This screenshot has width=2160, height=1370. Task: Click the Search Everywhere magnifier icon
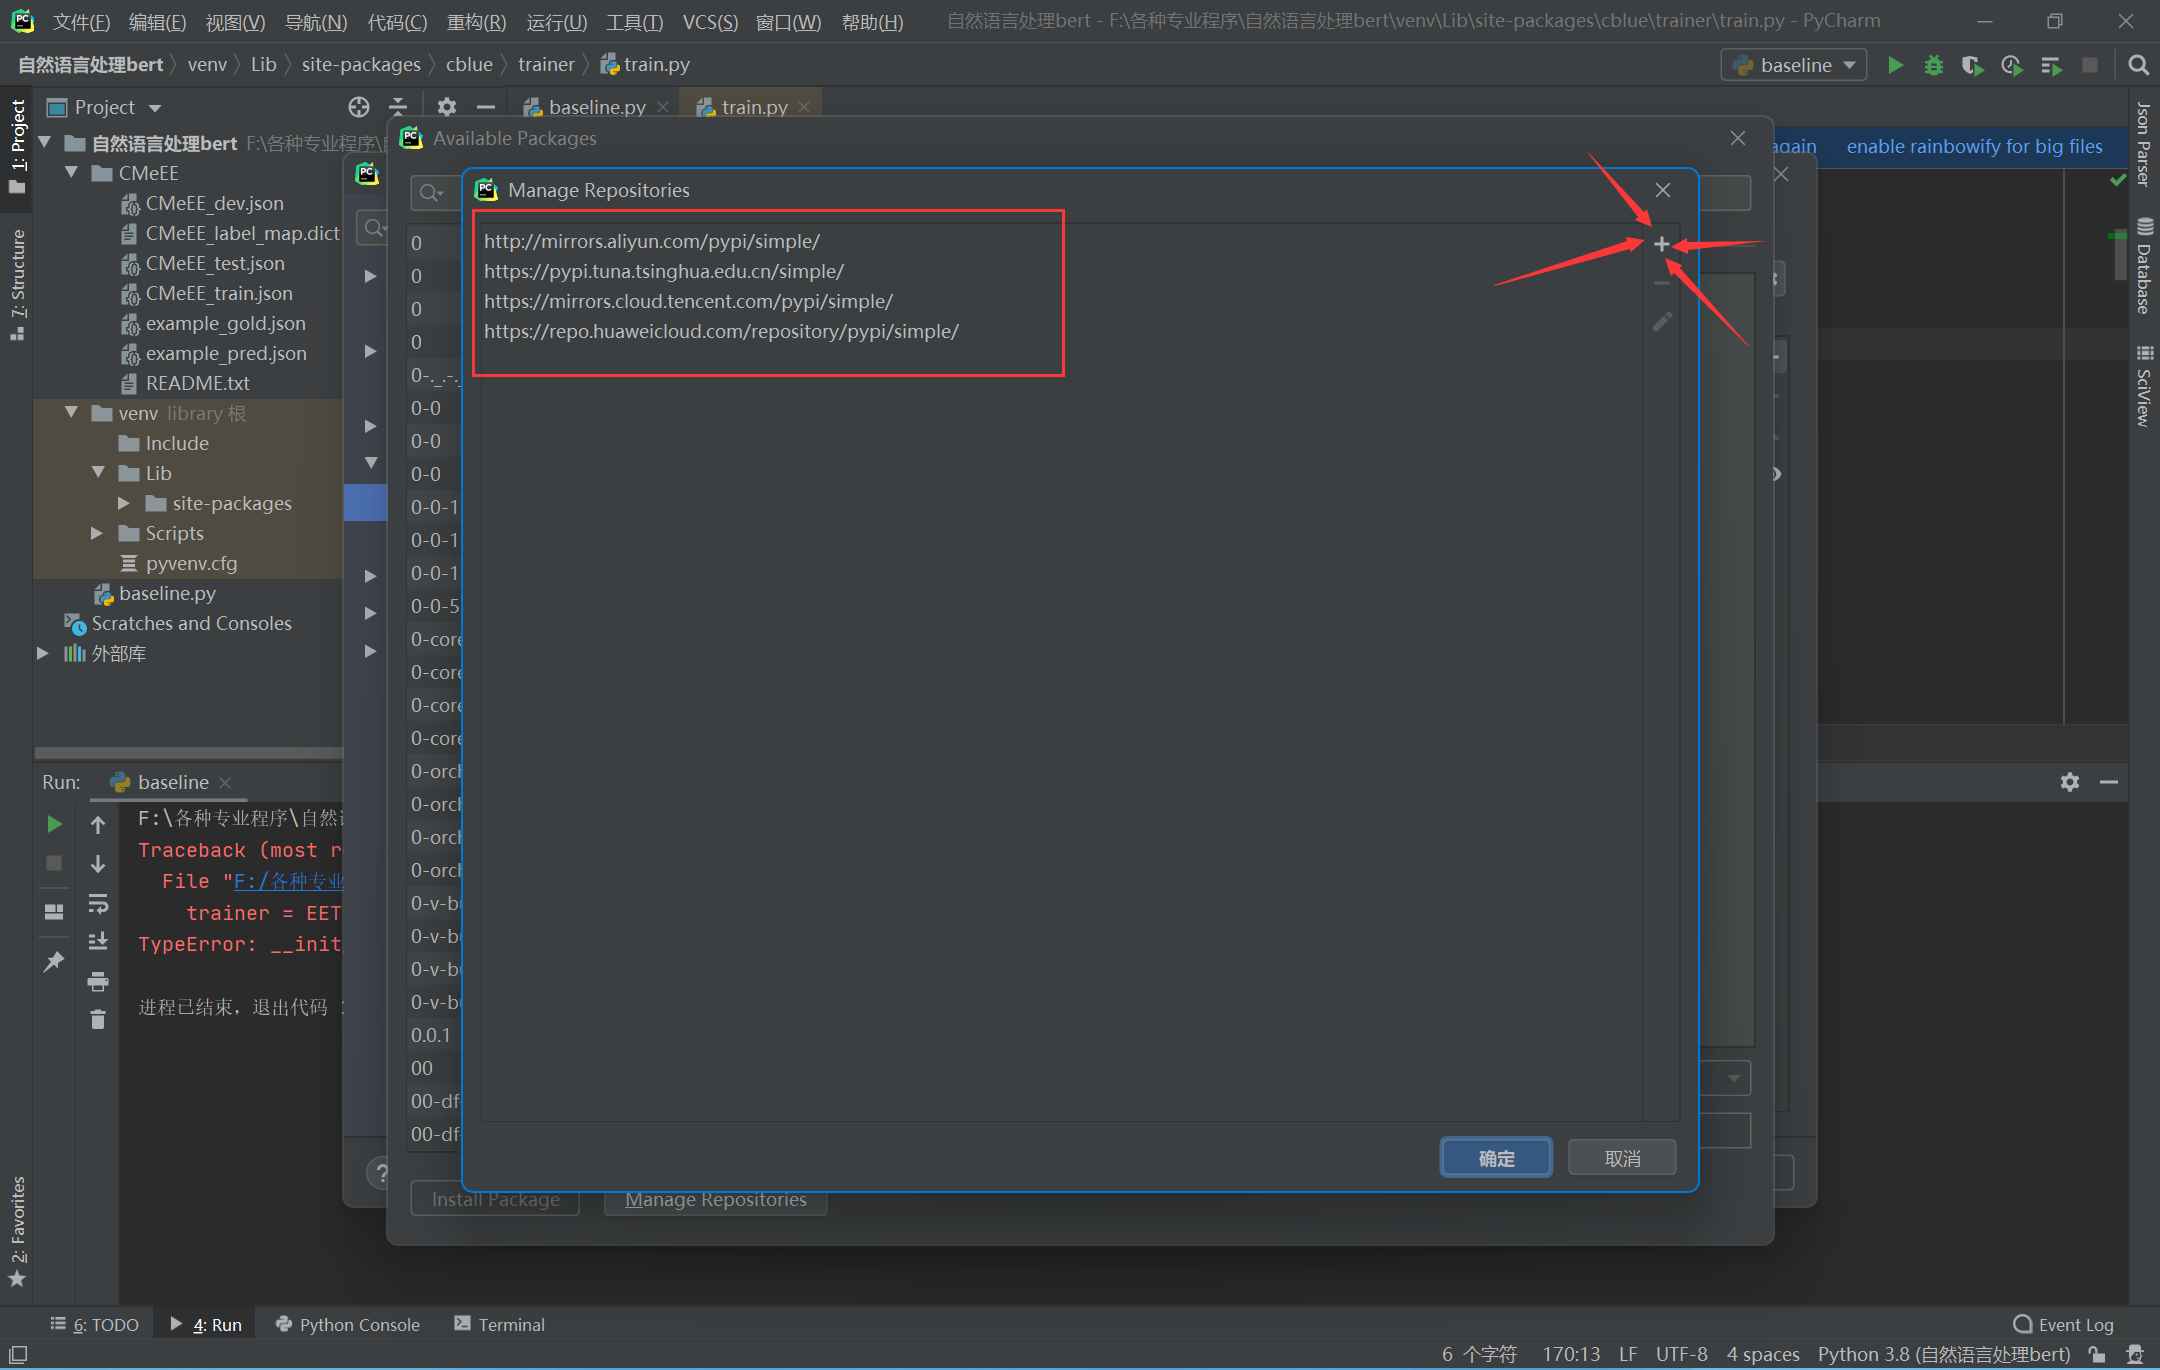point(2138,65)
